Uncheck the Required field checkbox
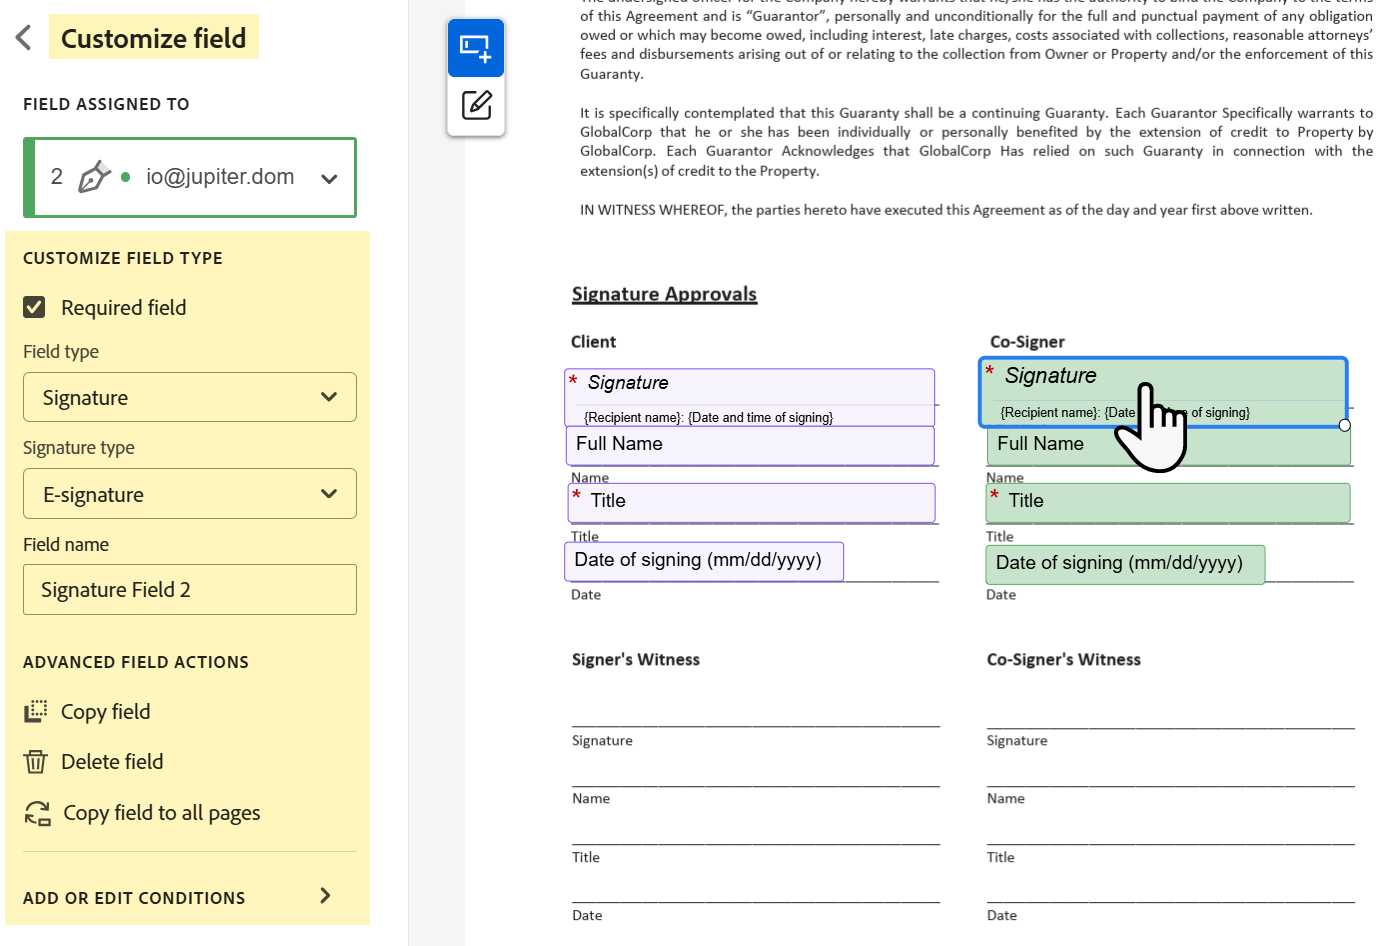The height and width of the screenshot is (946, 1383). [x=35, y=307]
